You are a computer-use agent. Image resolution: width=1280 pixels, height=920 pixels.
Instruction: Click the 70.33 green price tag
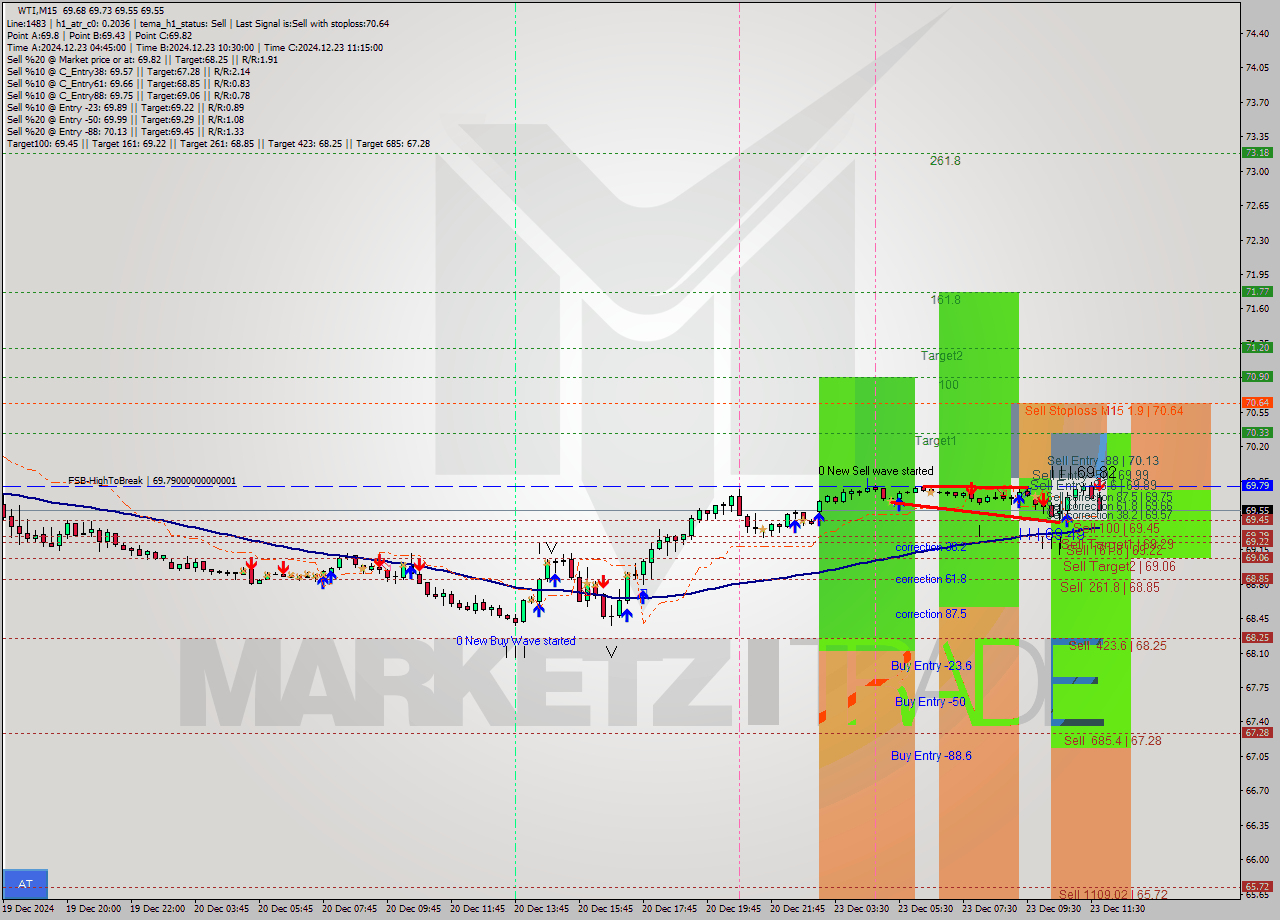click(x=1257, y=433)
